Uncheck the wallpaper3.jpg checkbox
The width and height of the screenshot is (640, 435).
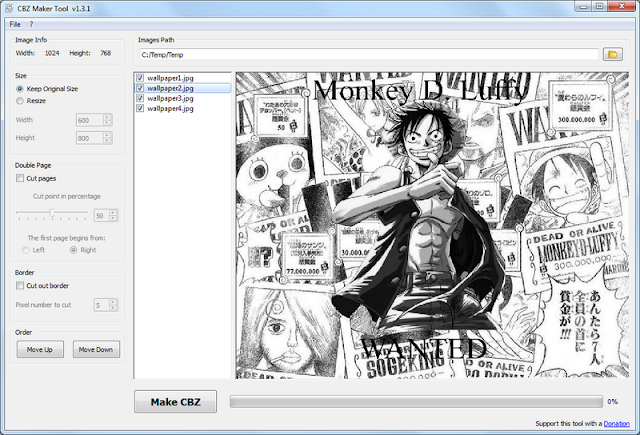(x=140, y=98)
